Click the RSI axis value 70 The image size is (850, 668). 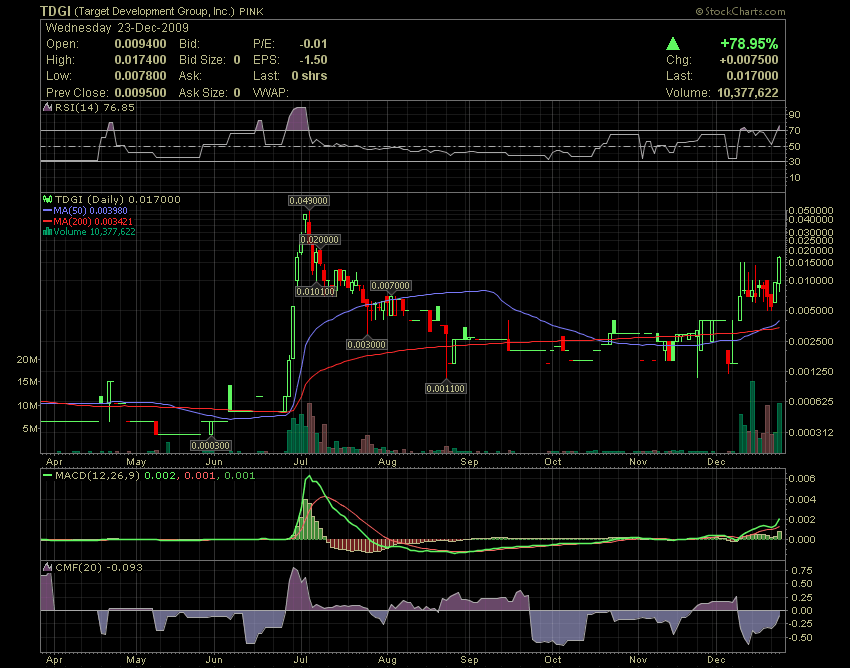tap(794, 131)
